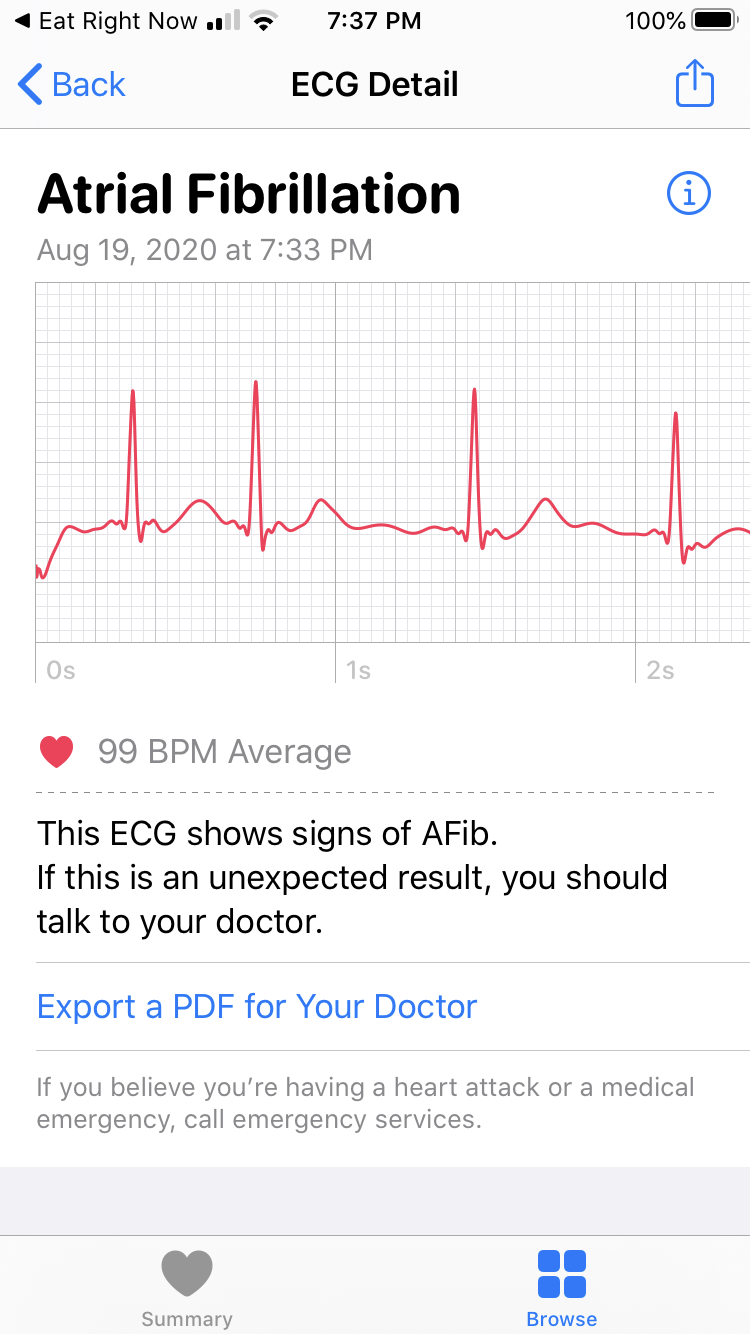Tap the Atrial Fibrillation heading
This screenshot has height=1334, width=750.
249,194
